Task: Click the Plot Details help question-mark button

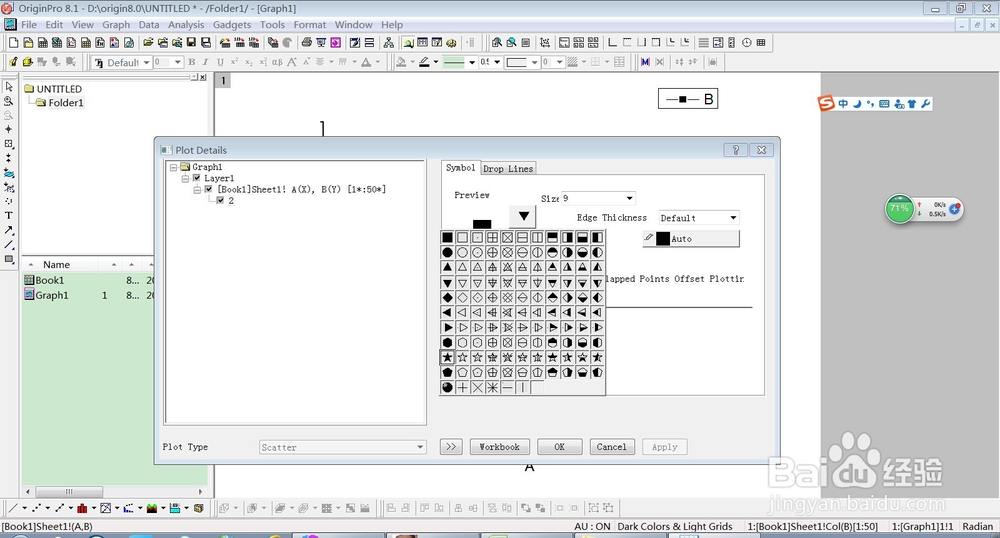Action: tap(736, 150)
